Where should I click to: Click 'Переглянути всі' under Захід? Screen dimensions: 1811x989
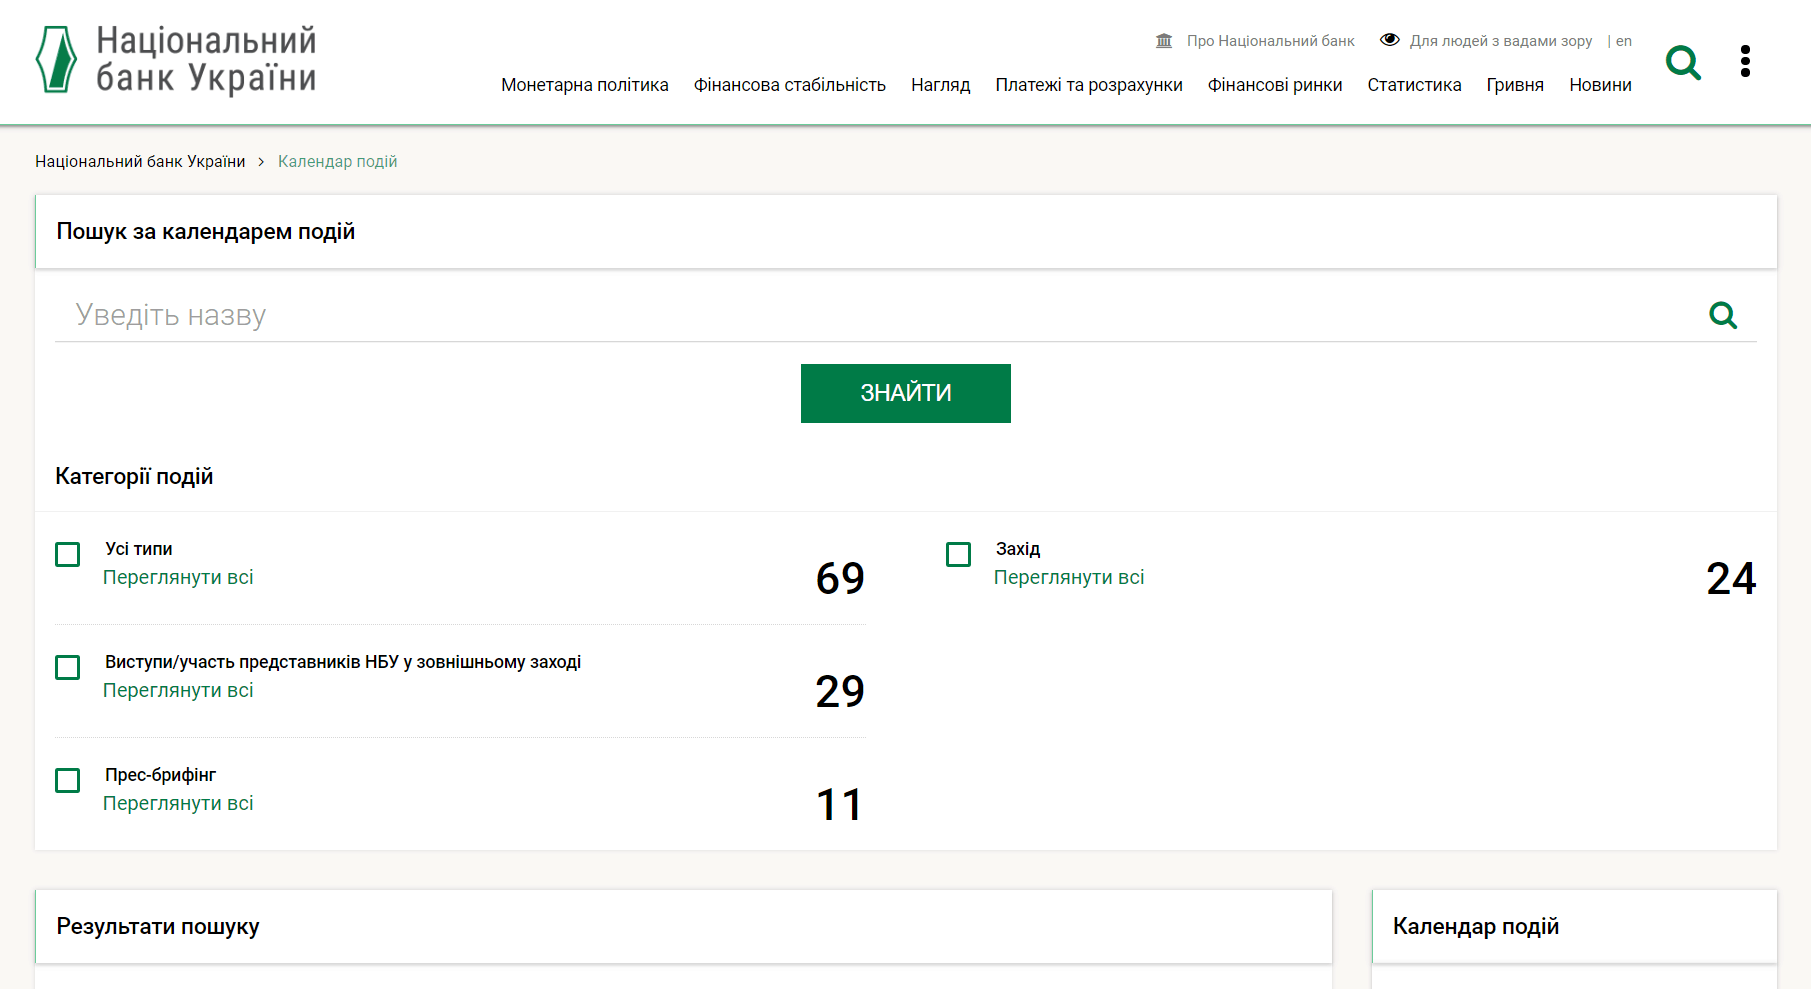point(1068,578)
